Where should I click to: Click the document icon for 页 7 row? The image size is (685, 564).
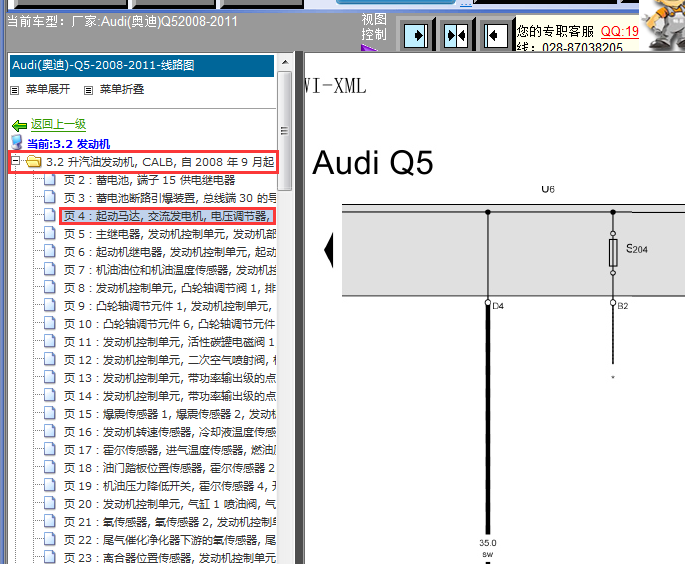[50, 270]
